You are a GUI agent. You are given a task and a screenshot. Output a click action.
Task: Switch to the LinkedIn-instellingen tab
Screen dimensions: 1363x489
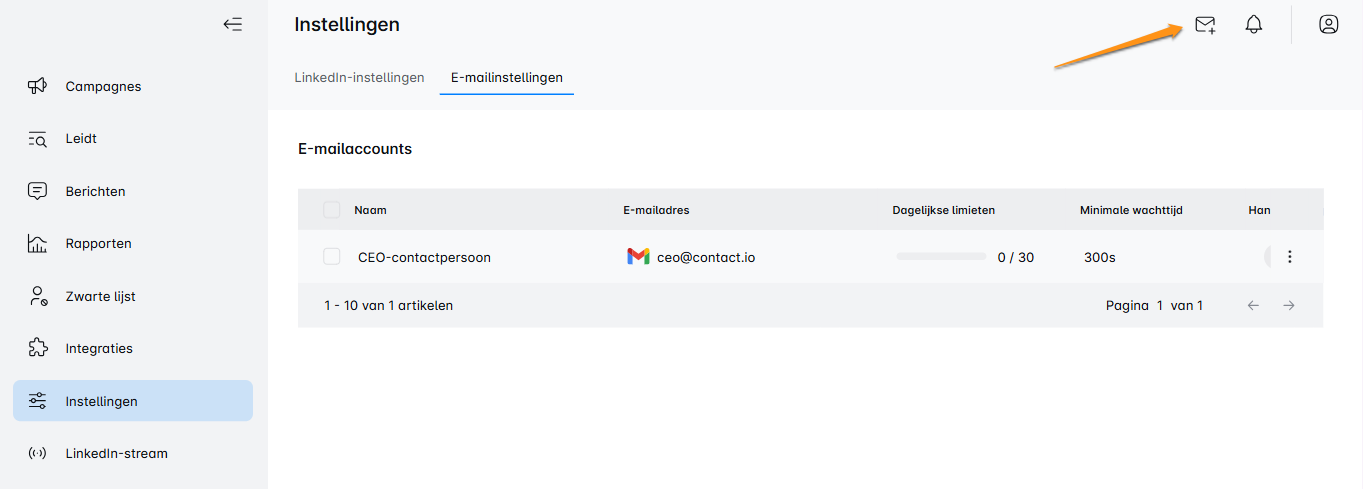click(359, 78)
